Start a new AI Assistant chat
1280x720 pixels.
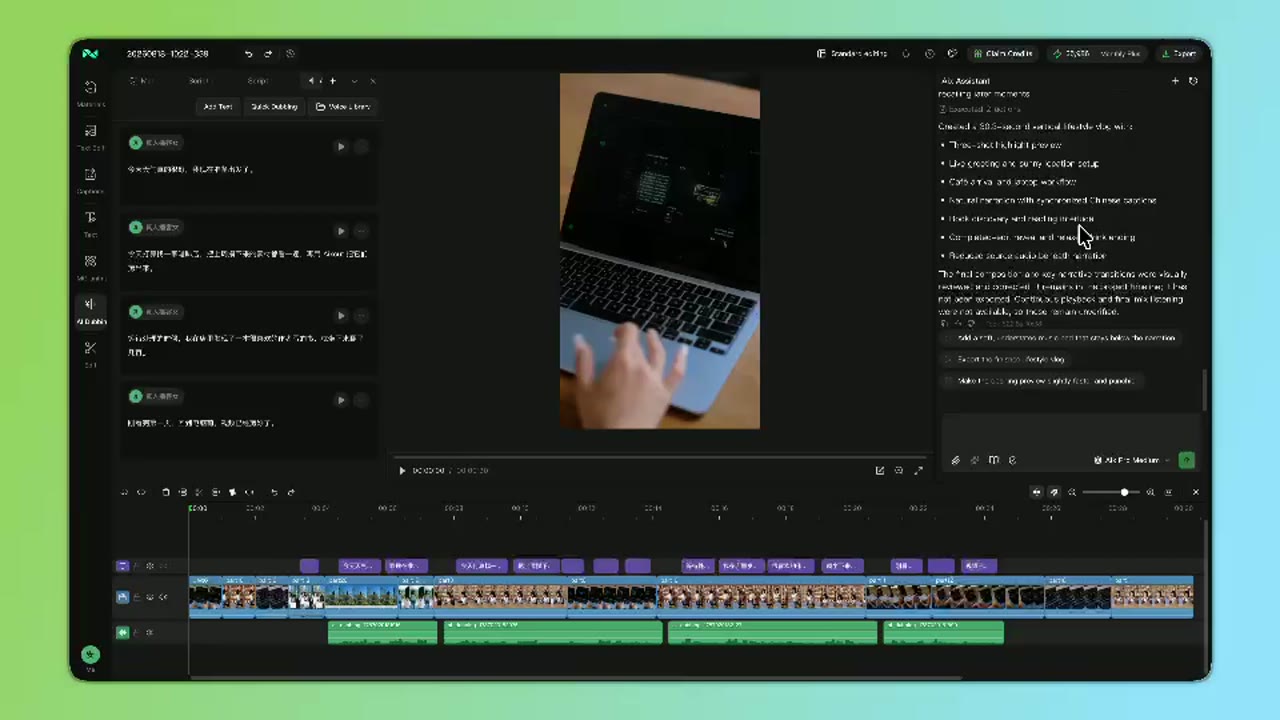click(1175, 81)
